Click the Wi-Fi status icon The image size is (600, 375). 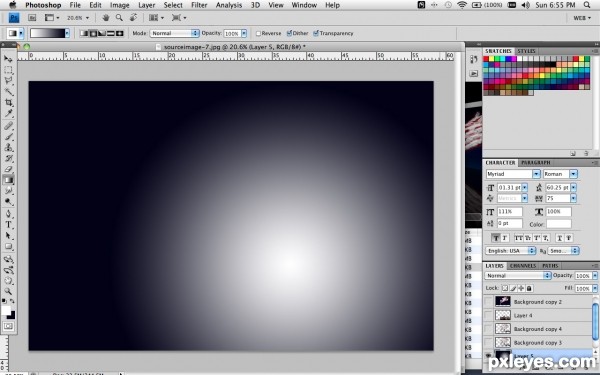pyautogui.click(x=462, y=5)
